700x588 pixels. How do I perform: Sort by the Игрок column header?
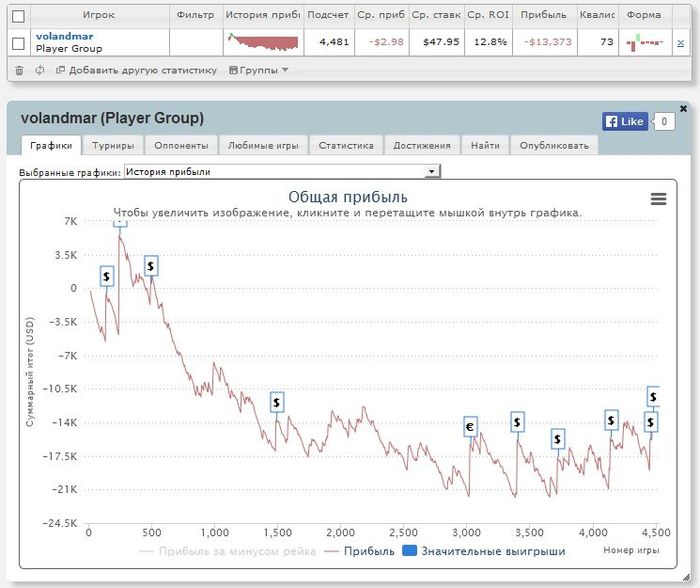point(99,15)
